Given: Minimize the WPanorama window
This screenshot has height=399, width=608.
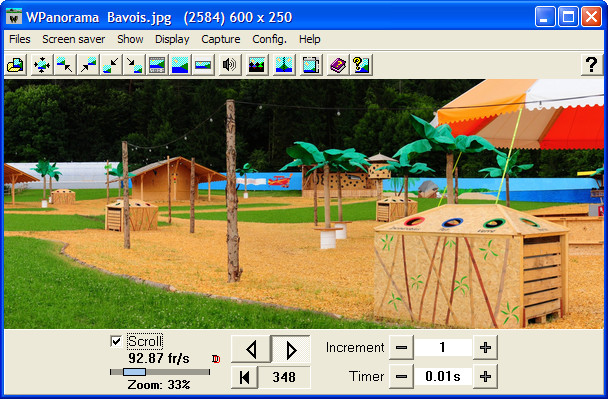Looking at the screenshot, I should click(545, 17).
